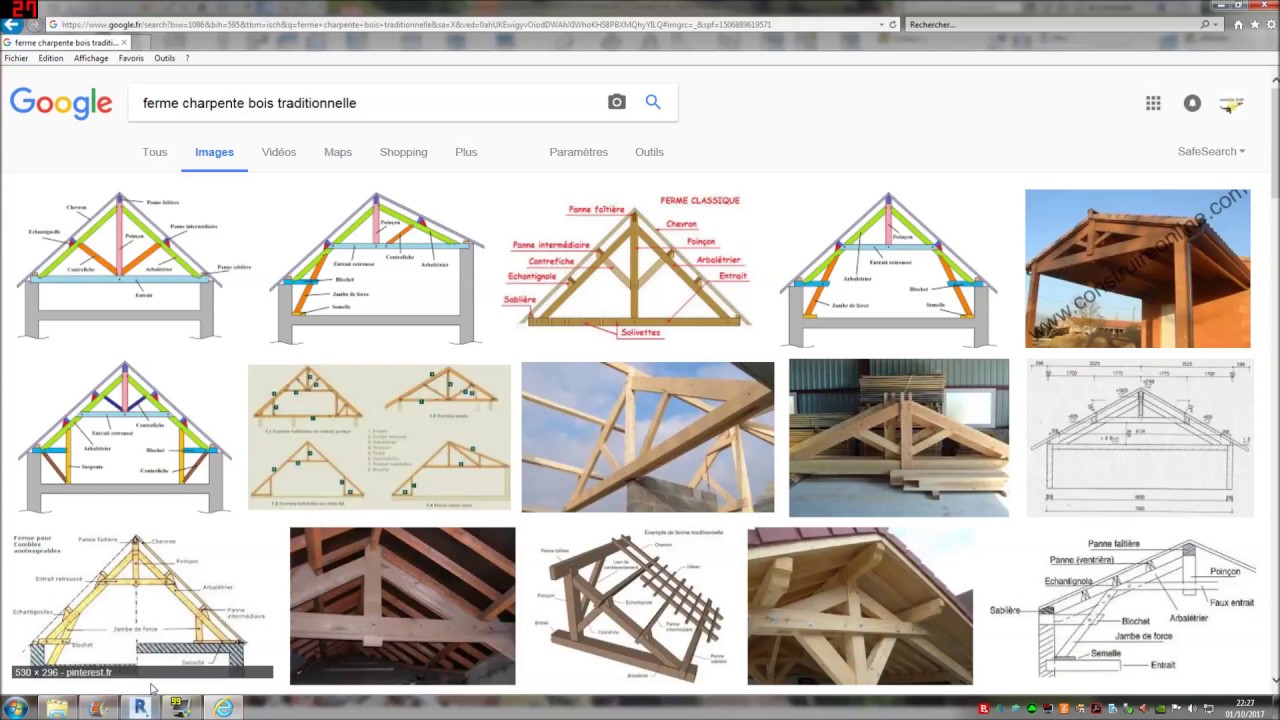
Task: Open the dimensioned technical drawing thumbnail
Action: (x=1139, y=438)
